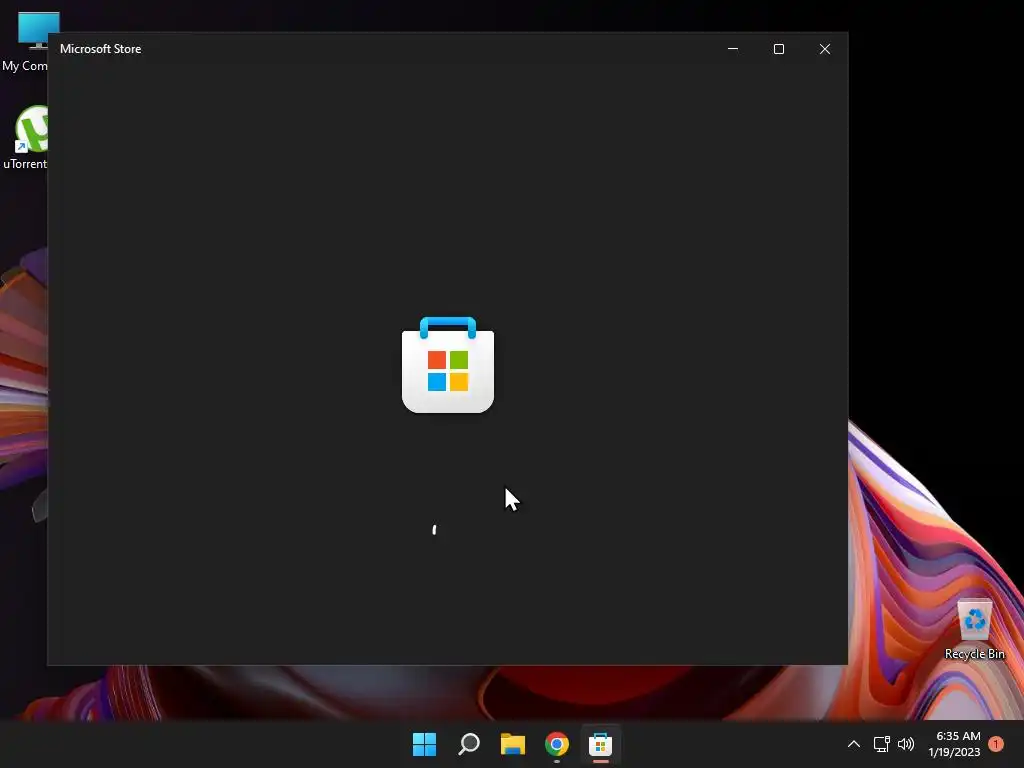Maximize the Microsoft Store window
The height and width of the screenshot is (768, 1024).
778,49
